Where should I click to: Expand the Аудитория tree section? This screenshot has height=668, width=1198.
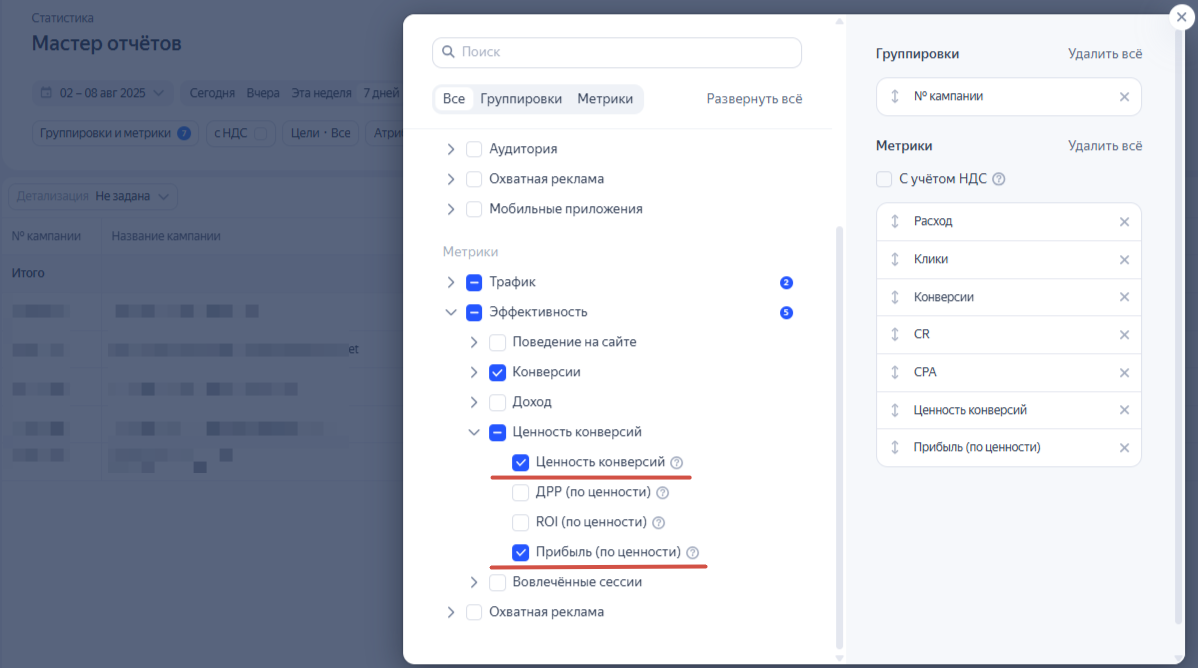coord(451,148)
